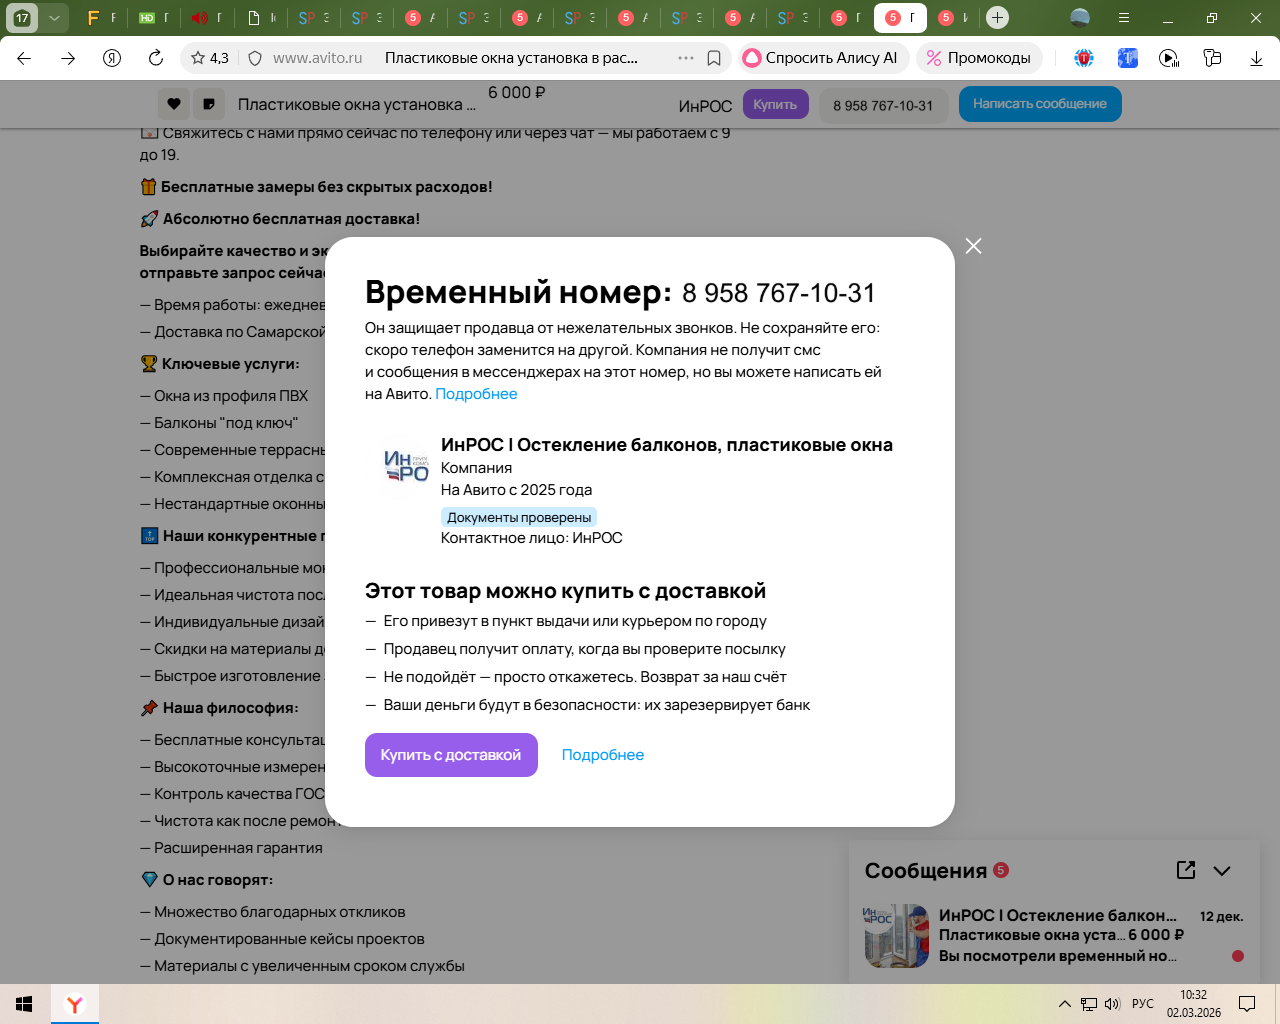Bookmark this page with the bookmark icon
1280x1024 pixels.
714,58
